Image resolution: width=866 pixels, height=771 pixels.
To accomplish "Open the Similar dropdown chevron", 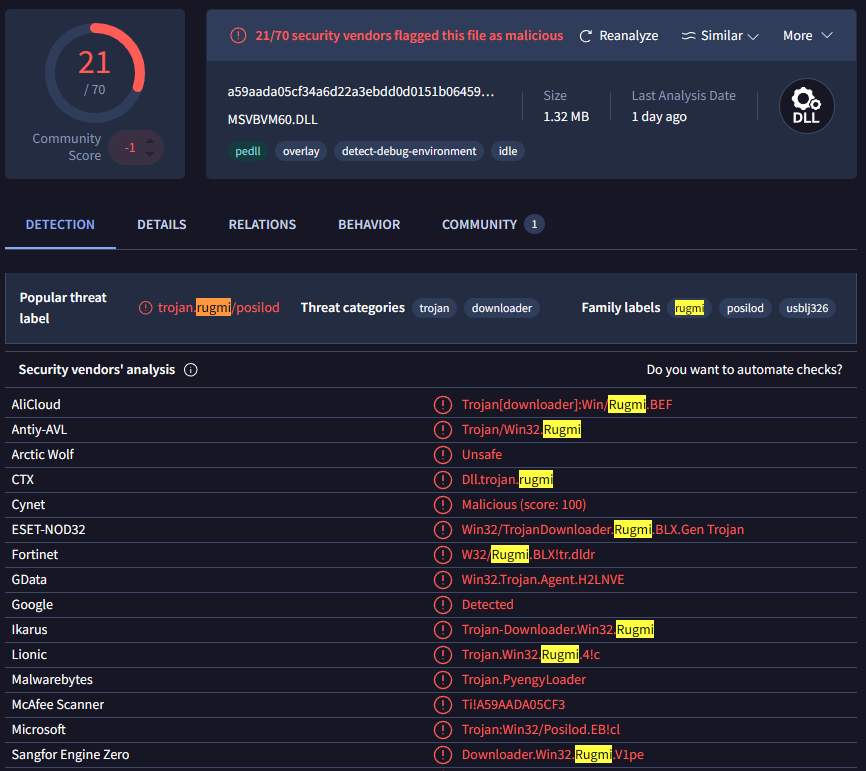I will (x=753, y=36).
